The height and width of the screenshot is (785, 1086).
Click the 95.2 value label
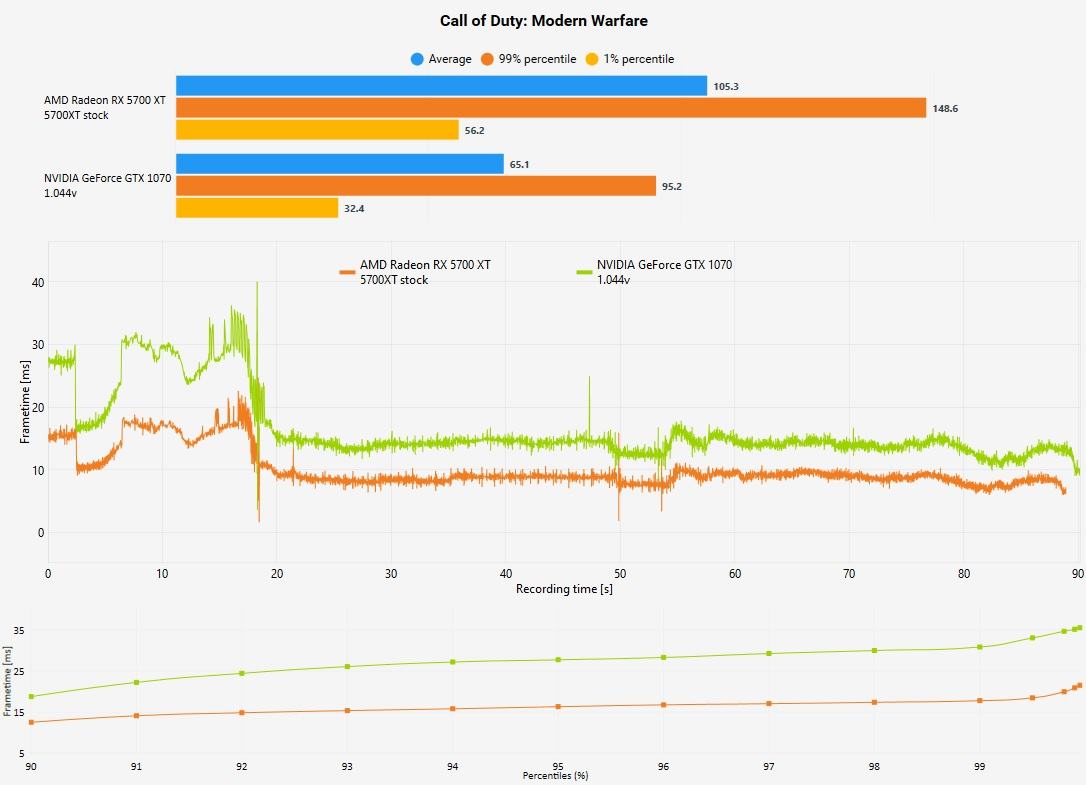pyautogui.click(x=672, y=186)
